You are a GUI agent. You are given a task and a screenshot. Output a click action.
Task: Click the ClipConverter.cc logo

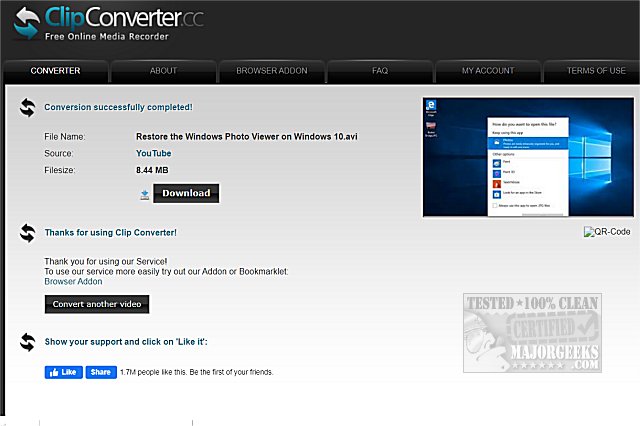109,22
